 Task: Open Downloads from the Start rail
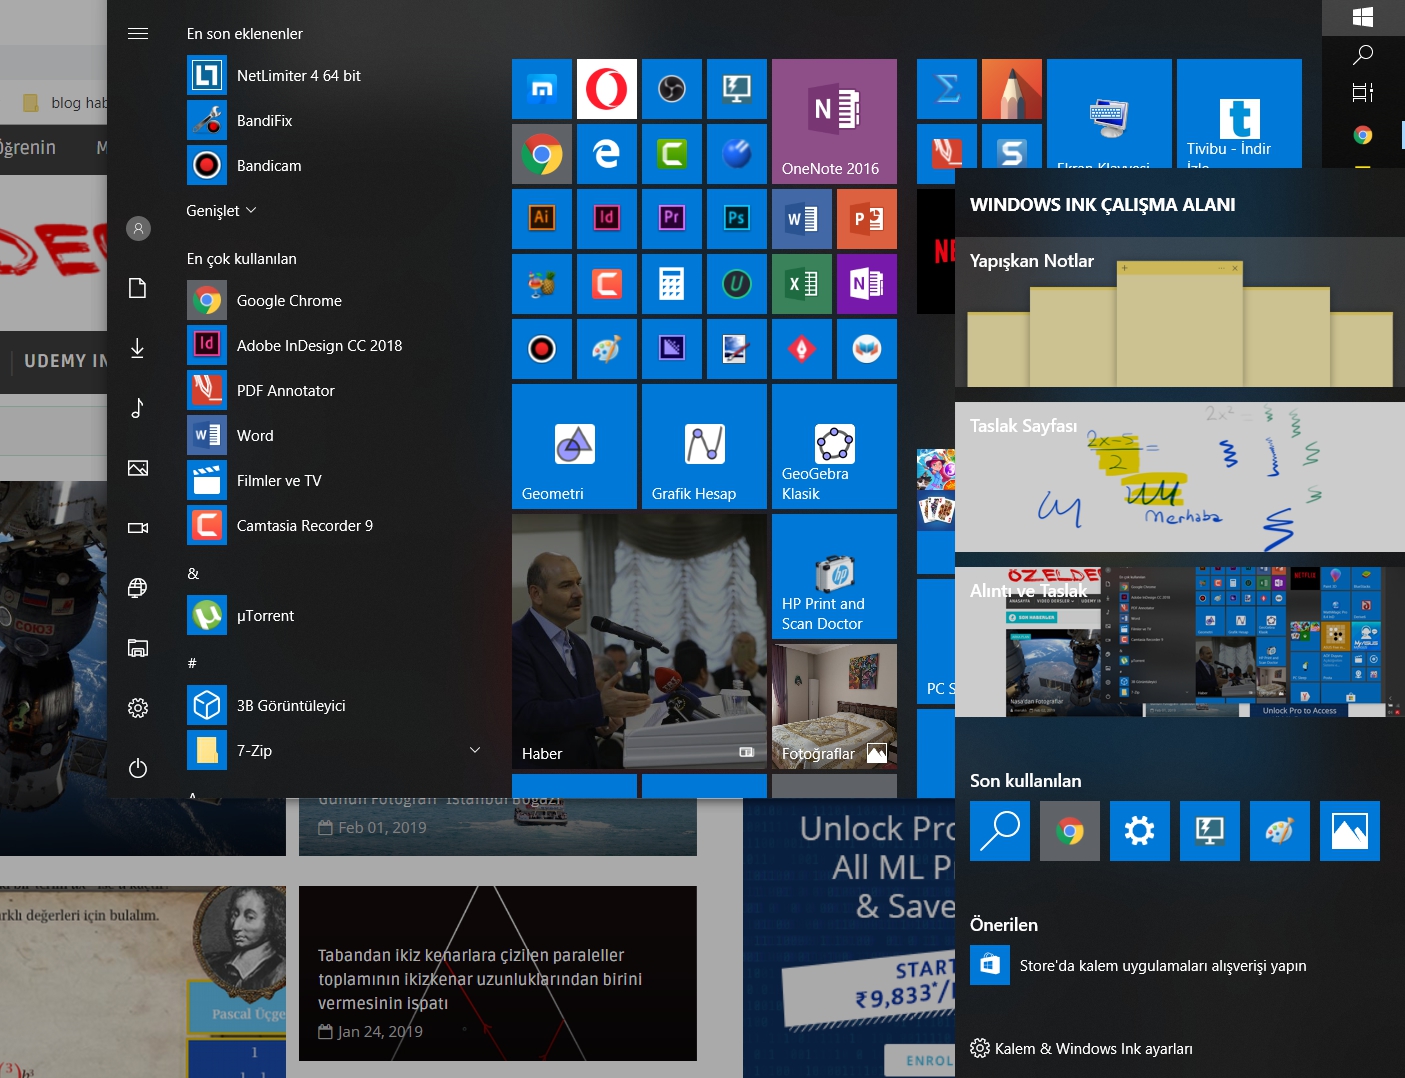click(x=138, y=348)
